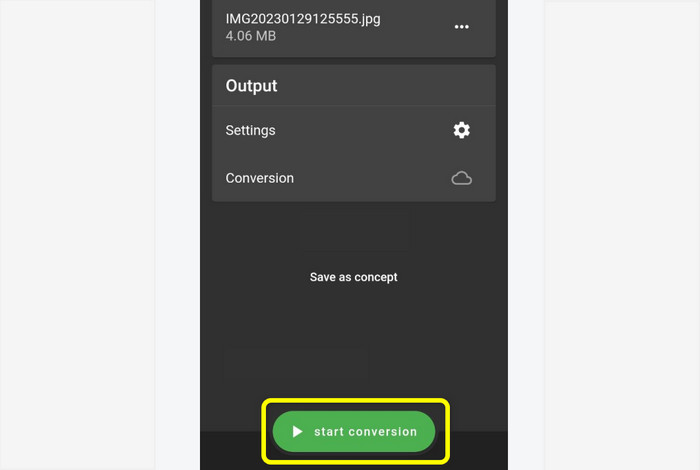Click the word "concept" in Save as concept
Viewport: 700px width, 470px height.
376,277
